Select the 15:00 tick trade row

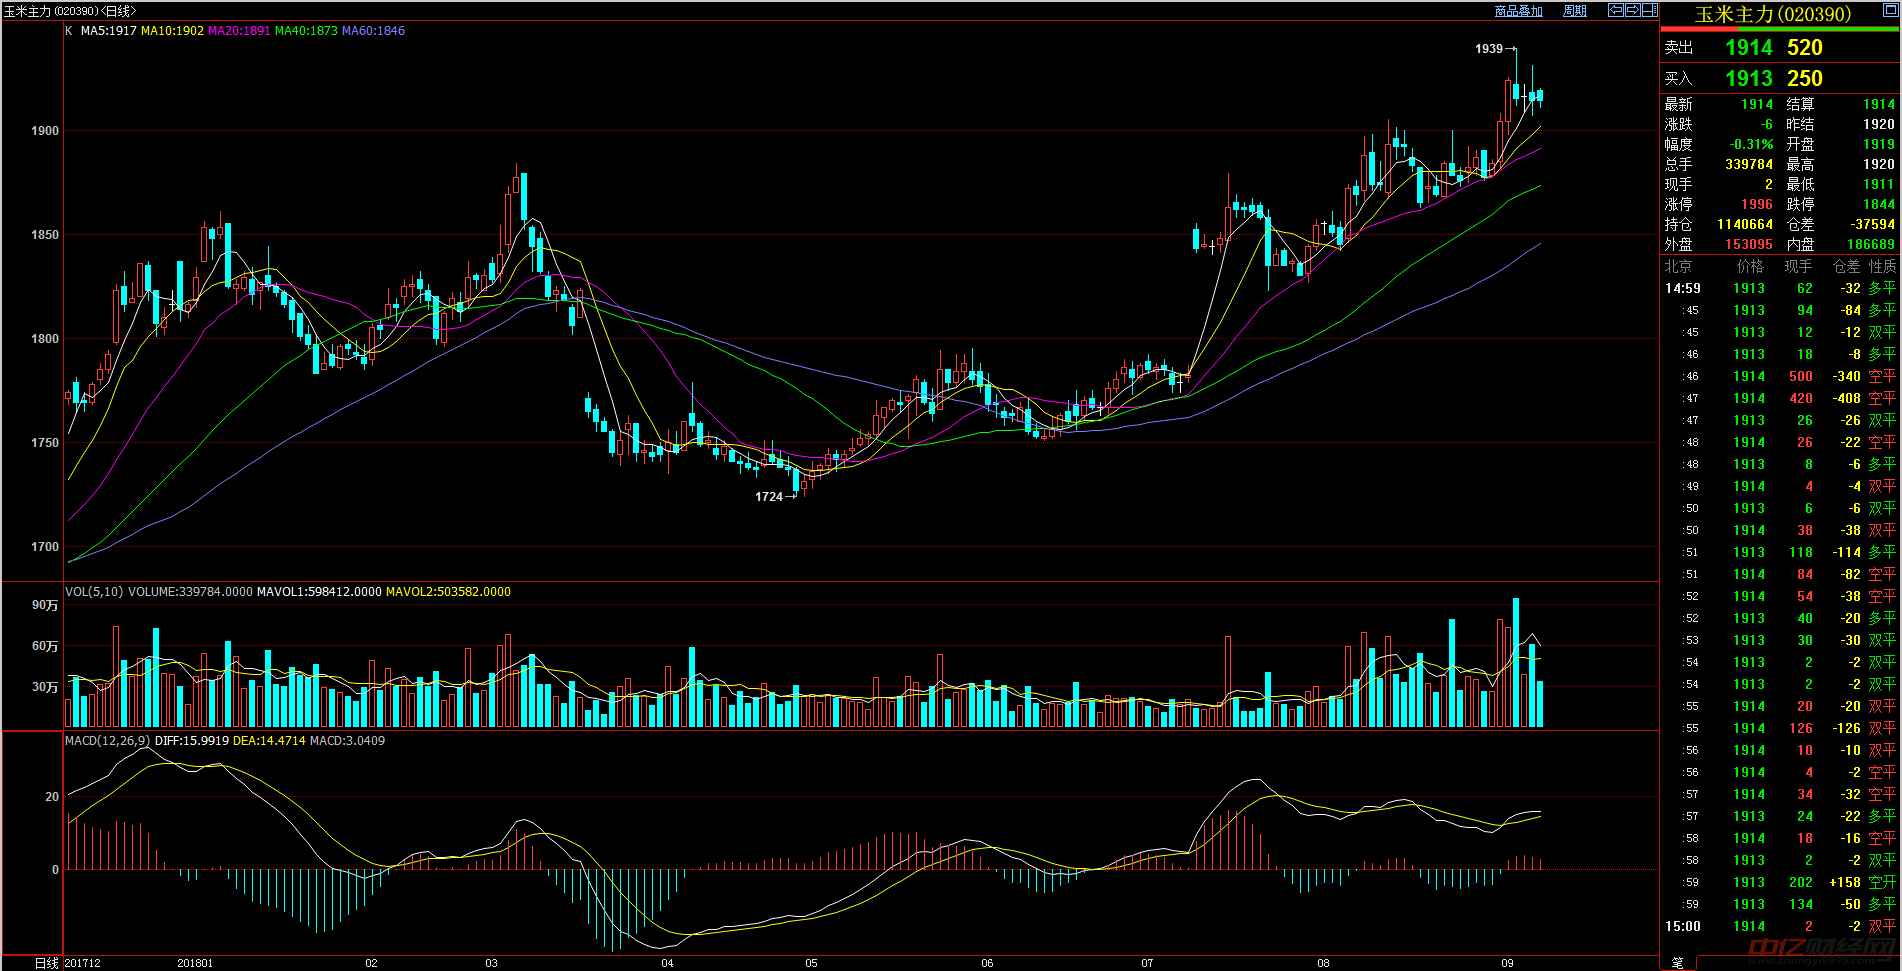(x=1780, y=926)
